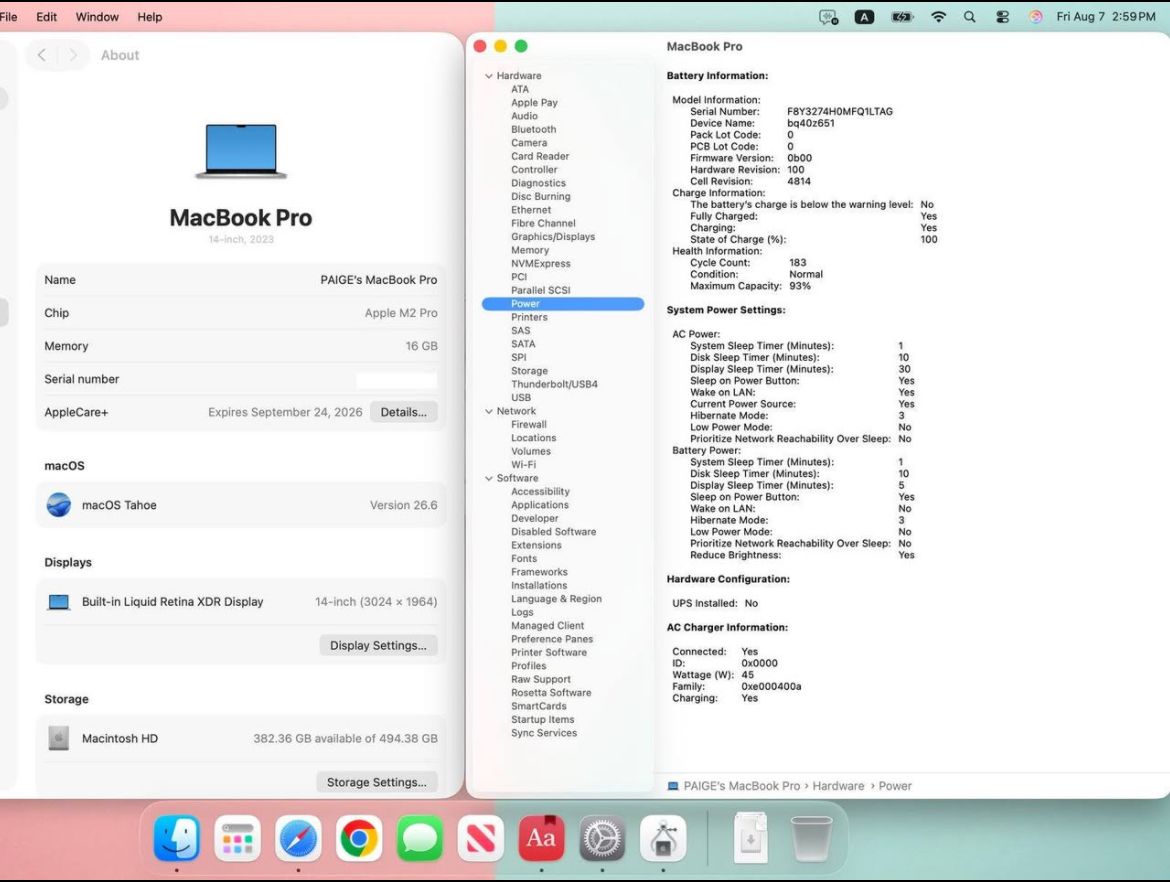Open Control Center in menu bar
Screen dimensions: 1170x882
1002,16
